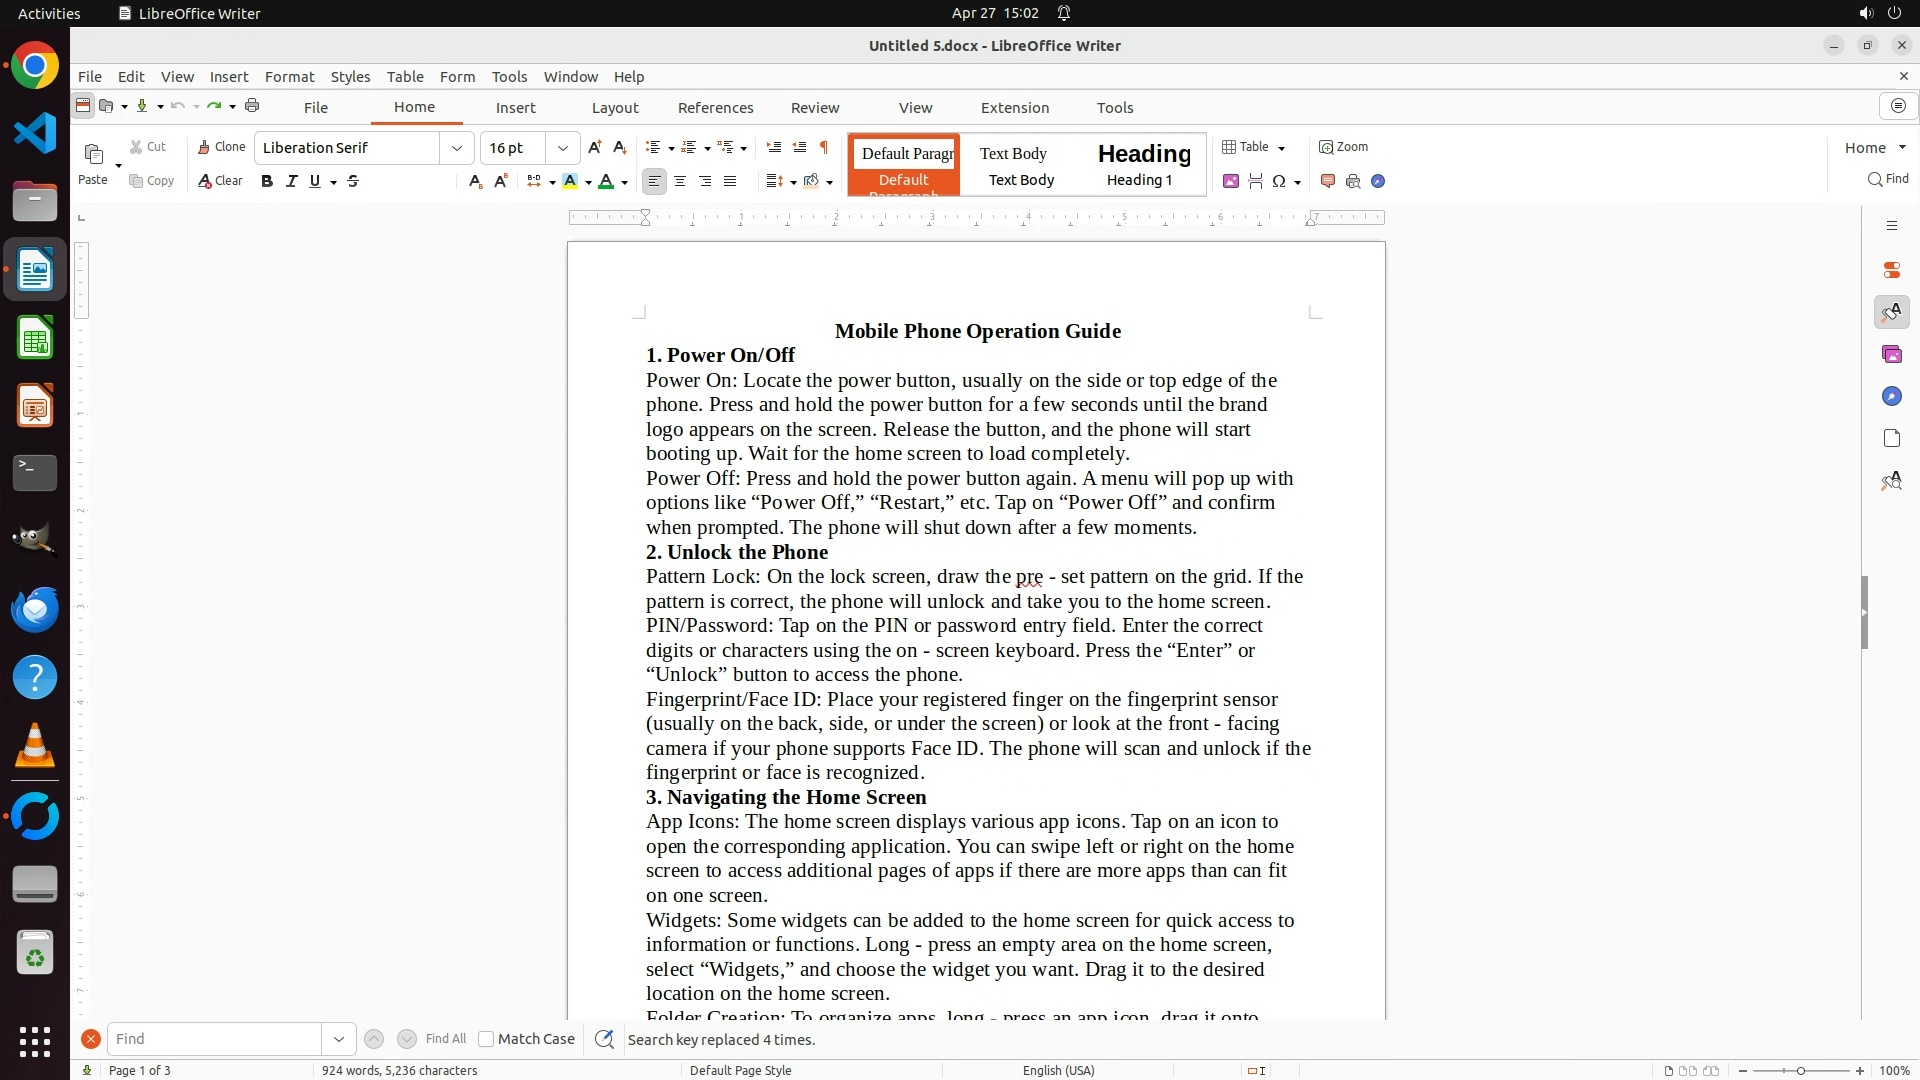Switch to the References tab
Image resolution: width=1920 pixels, height=1080 pixels.
click(715, 108)
